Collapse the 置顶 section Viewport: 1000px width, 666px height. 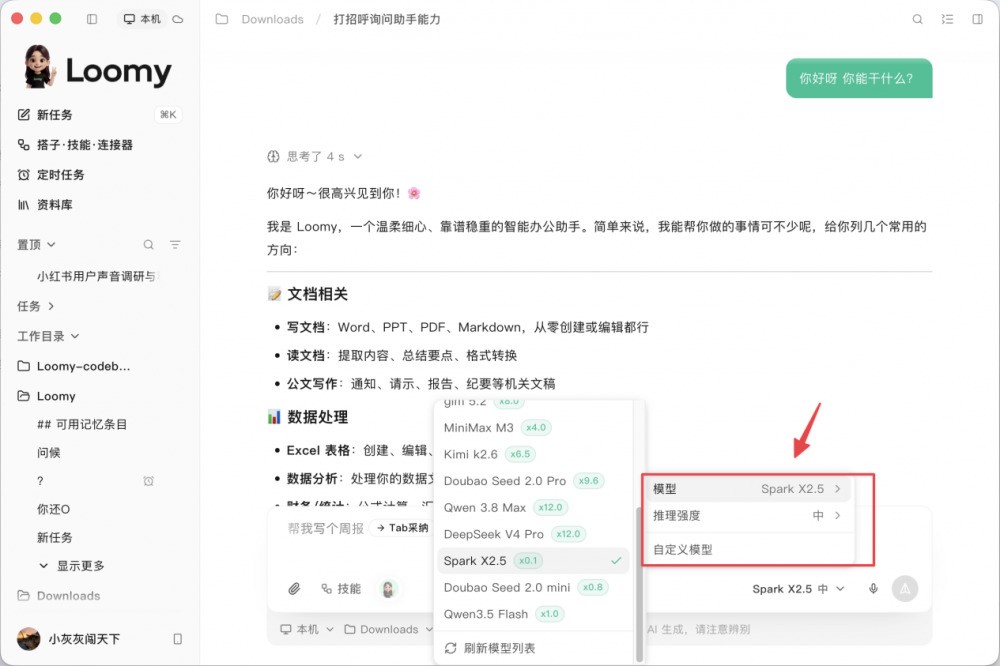coord(36,244)
